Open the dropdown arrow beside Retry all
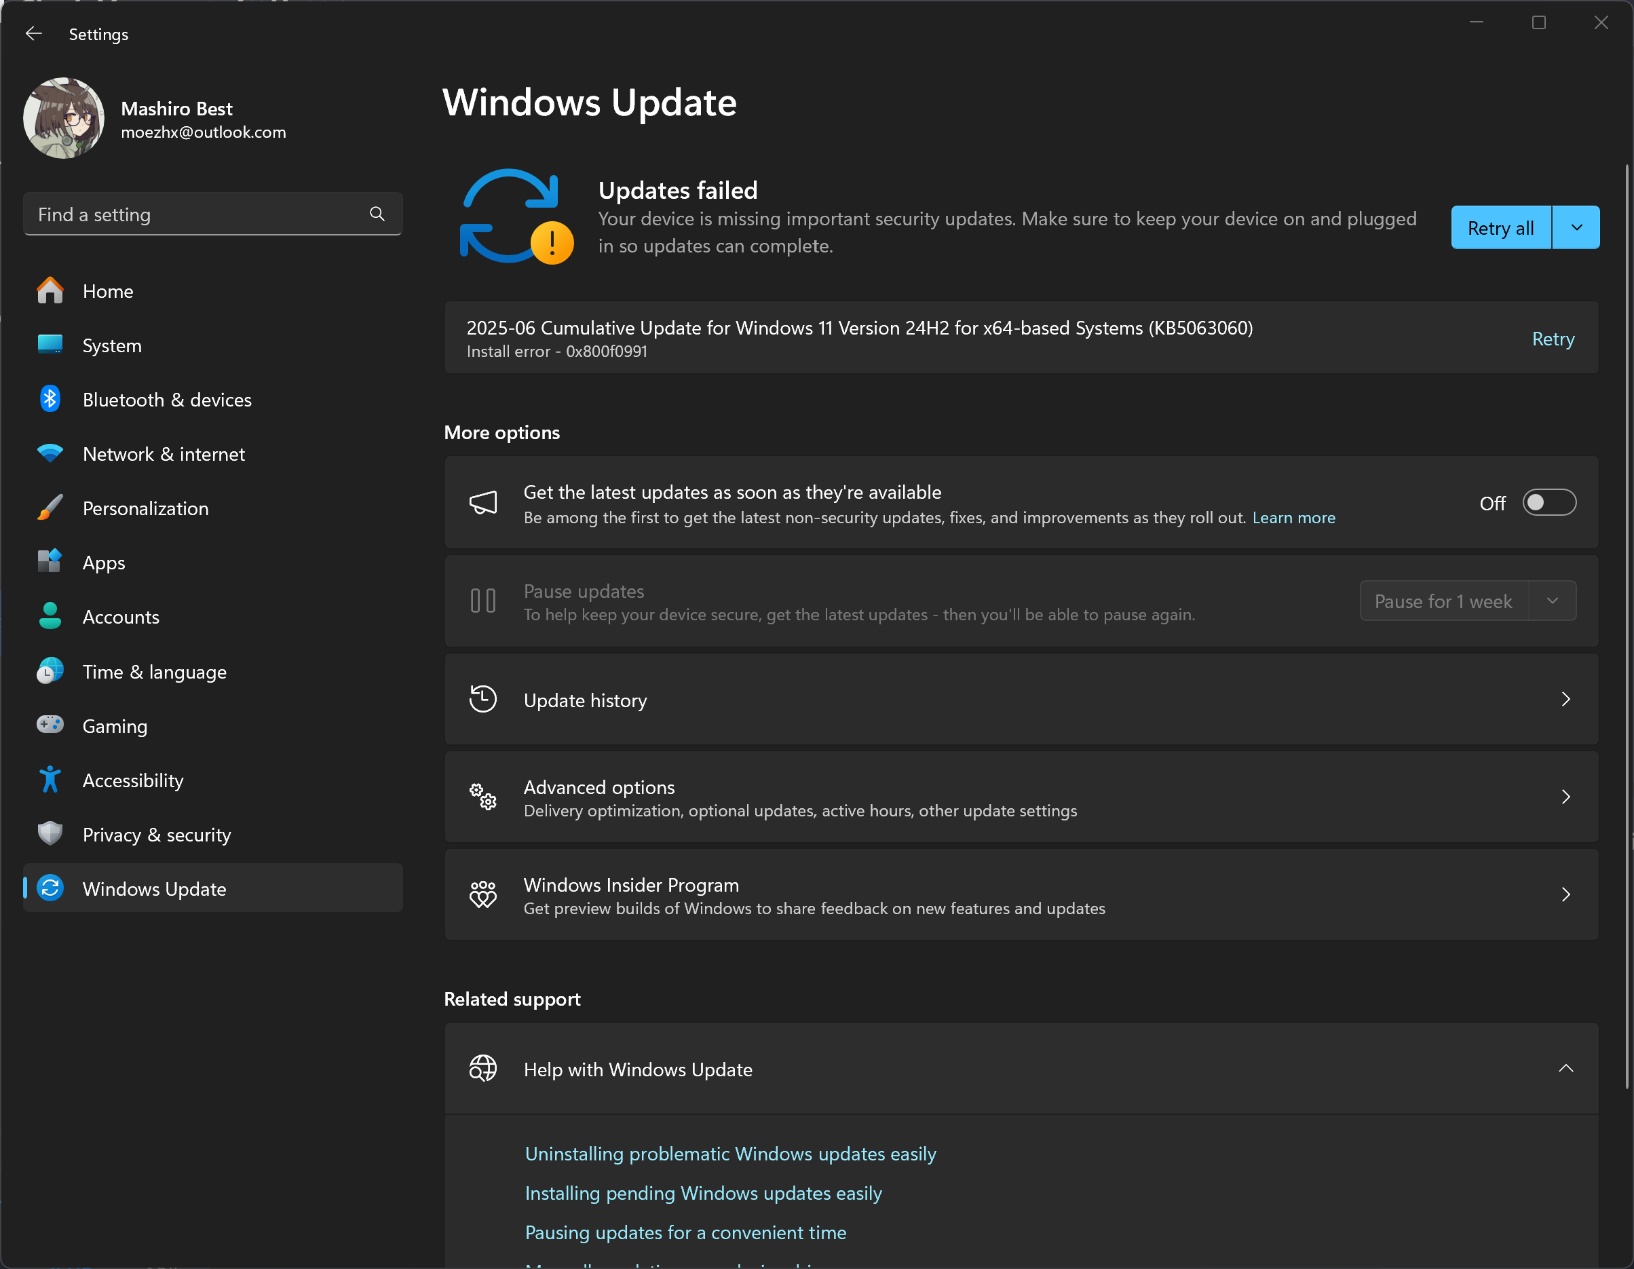The height and width of the screenshot is (1269, 1634). [1576, 227]
